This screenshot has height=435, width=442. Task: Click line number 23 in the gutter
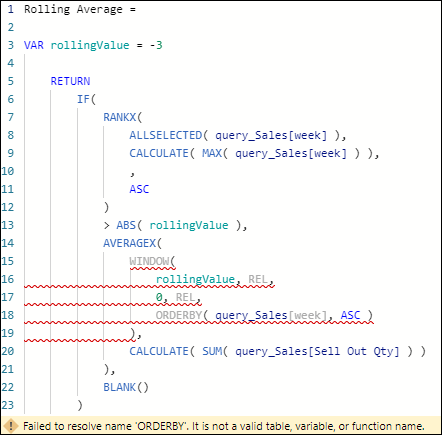(8, 405)
